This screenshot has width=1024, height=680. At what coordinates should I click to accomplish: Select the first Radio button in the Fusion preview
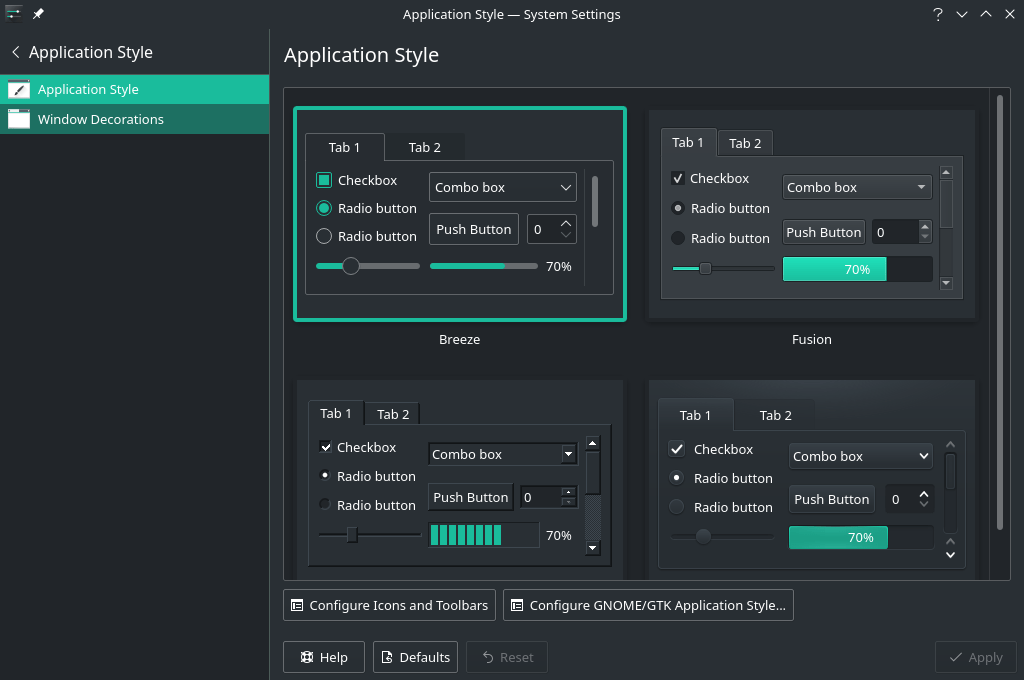tap(678, 208)
